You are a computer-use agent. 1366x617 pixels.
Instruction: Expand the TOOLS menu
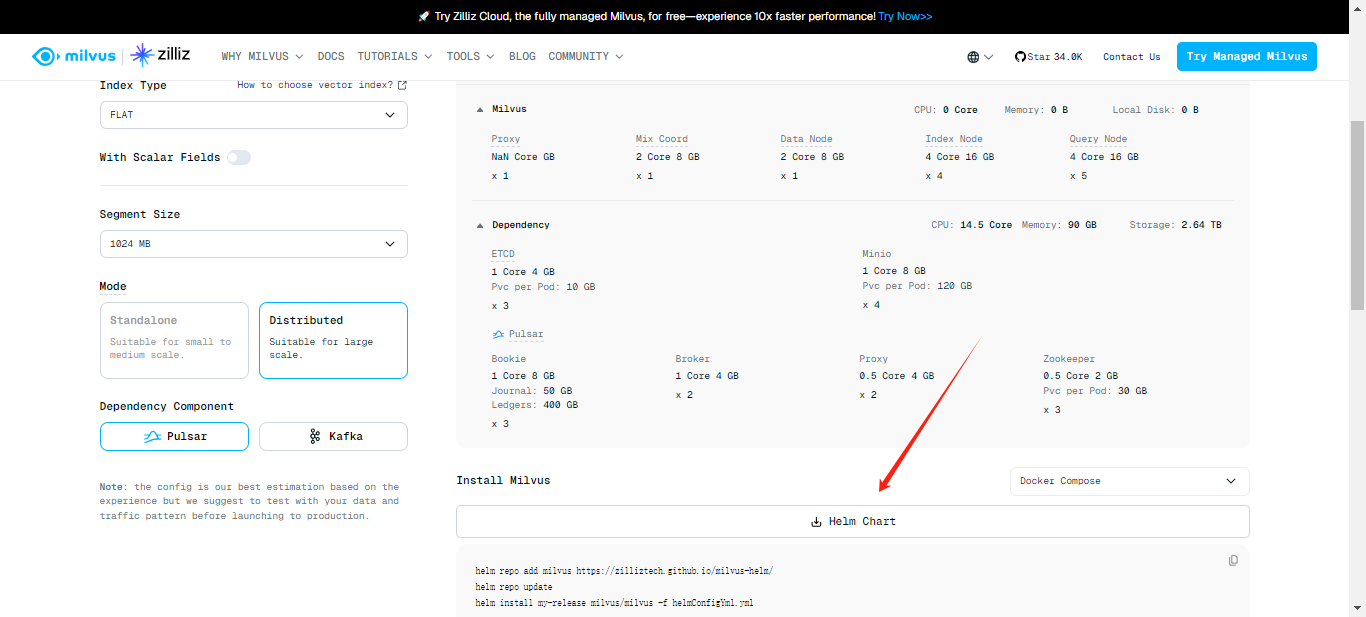tap(470, 57)
